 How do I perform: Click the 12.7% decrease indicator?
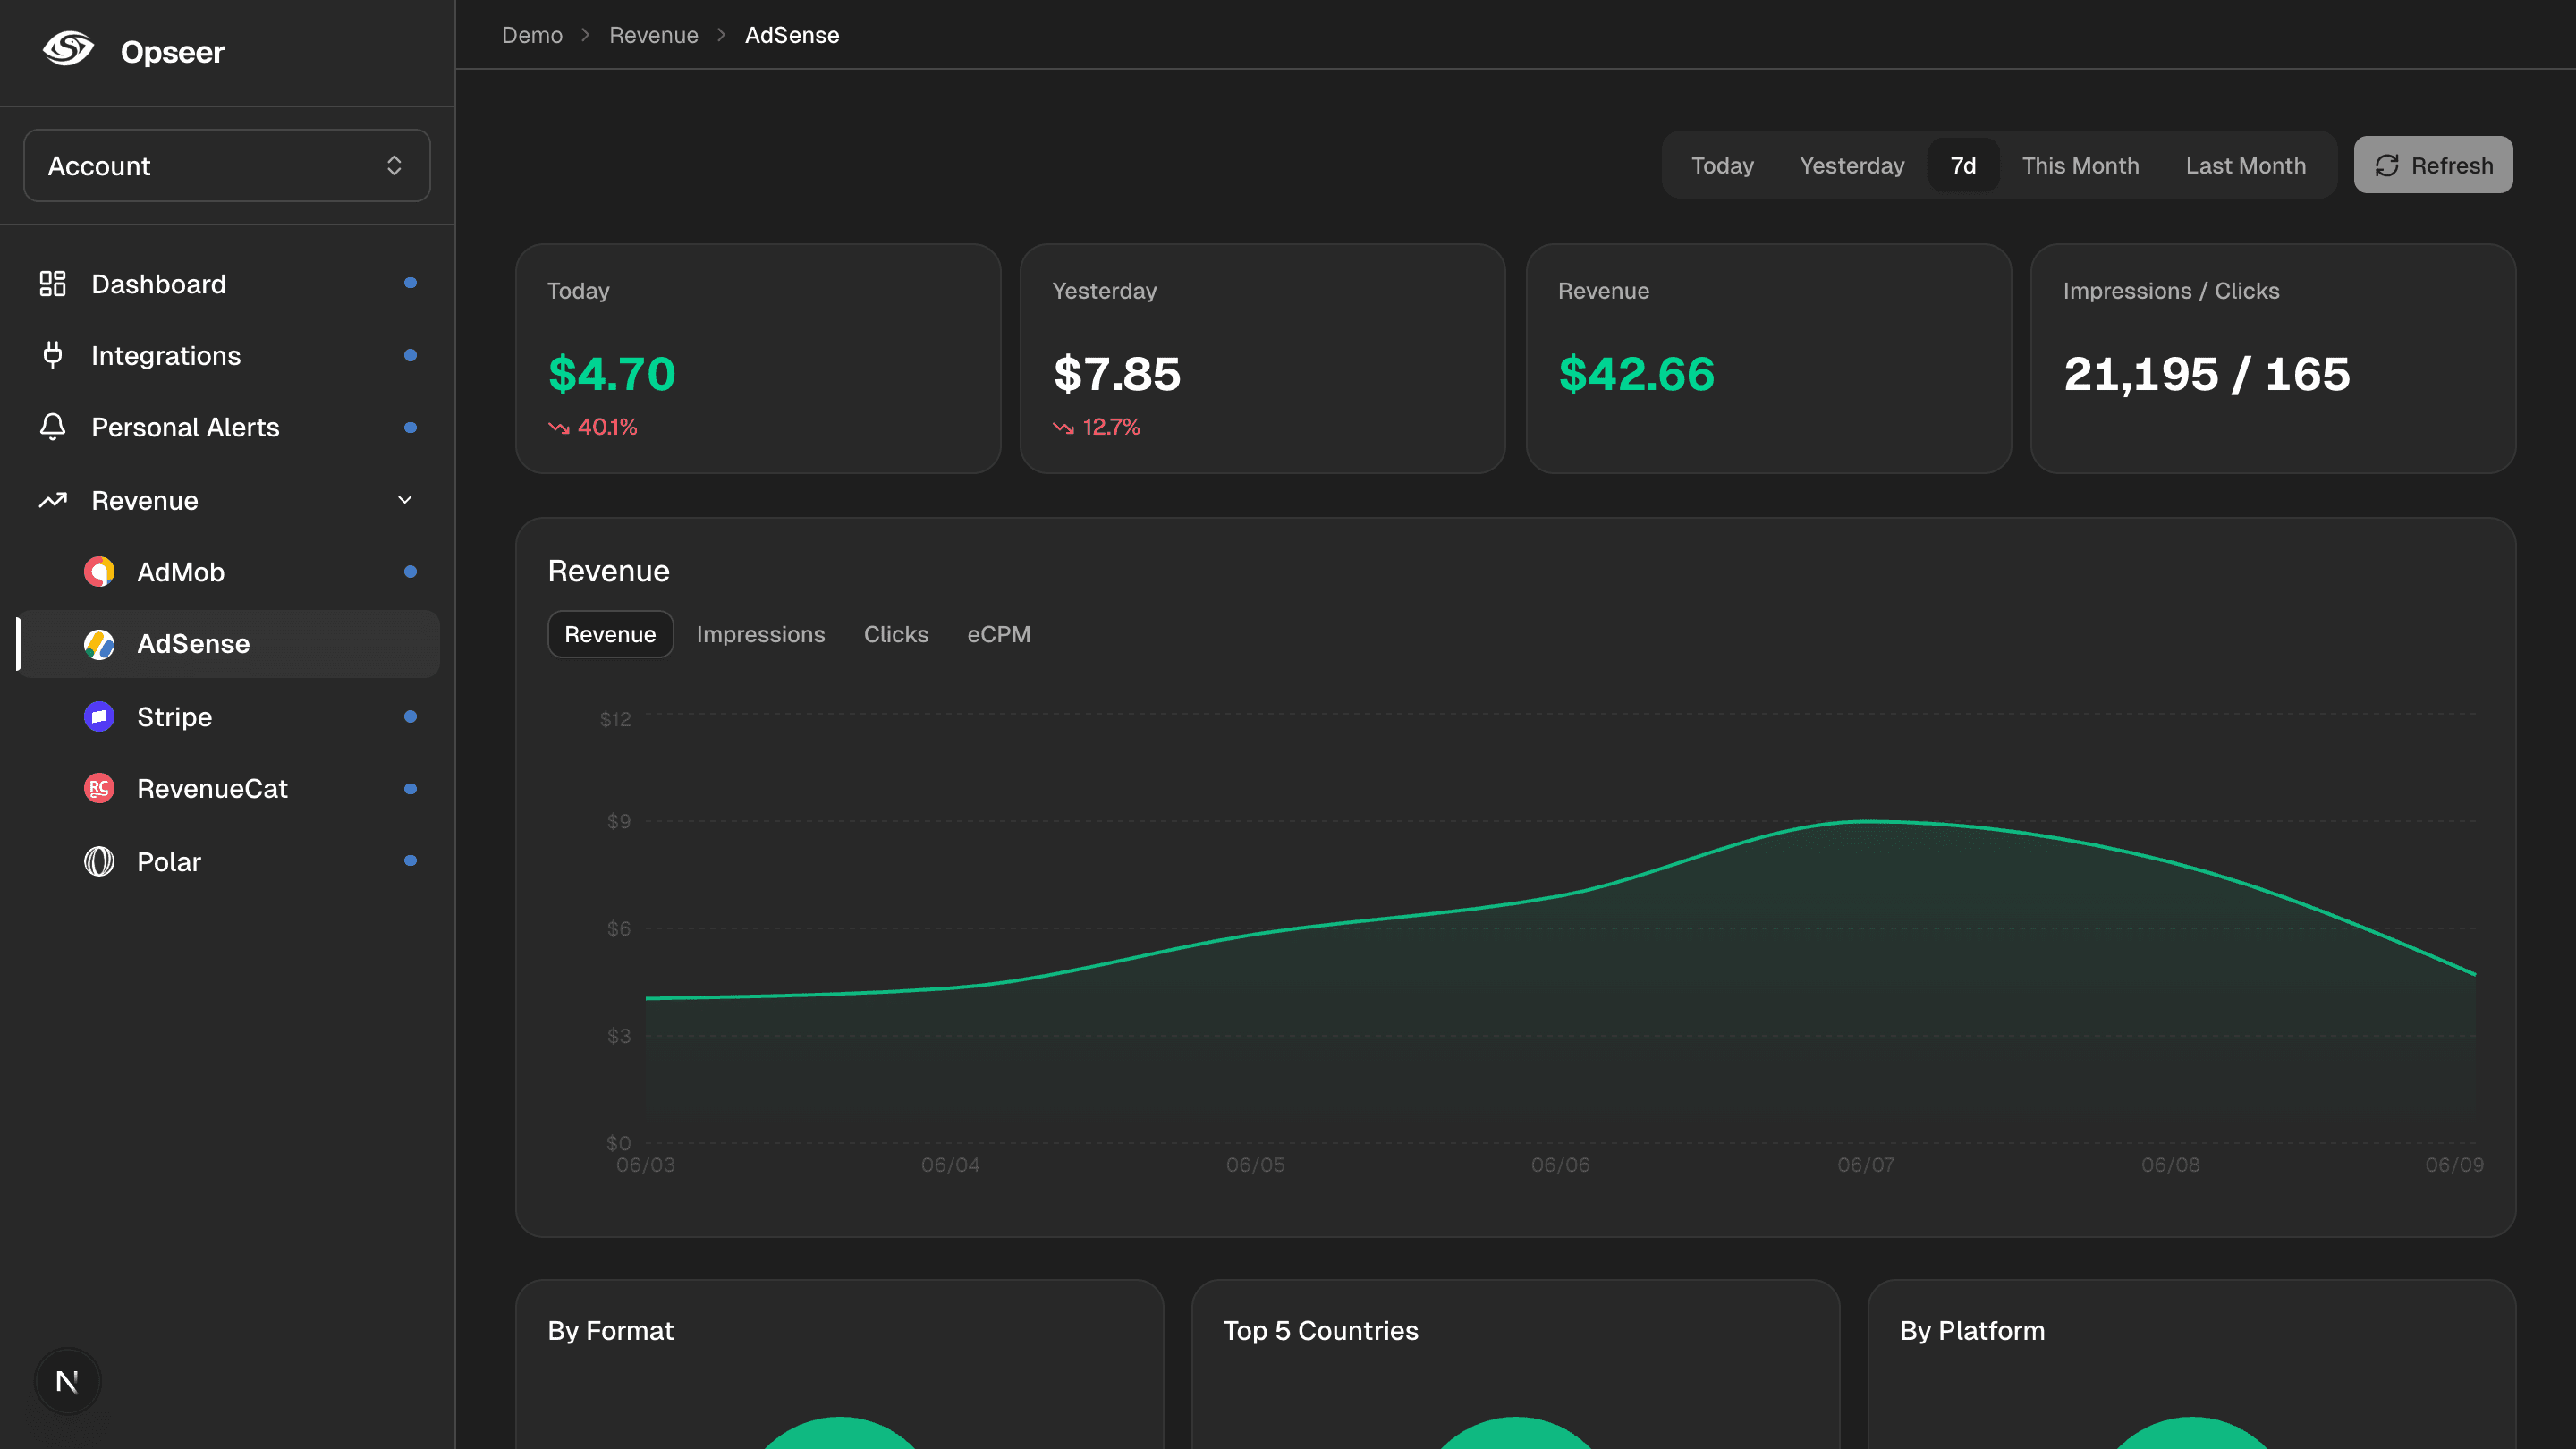1097,427
